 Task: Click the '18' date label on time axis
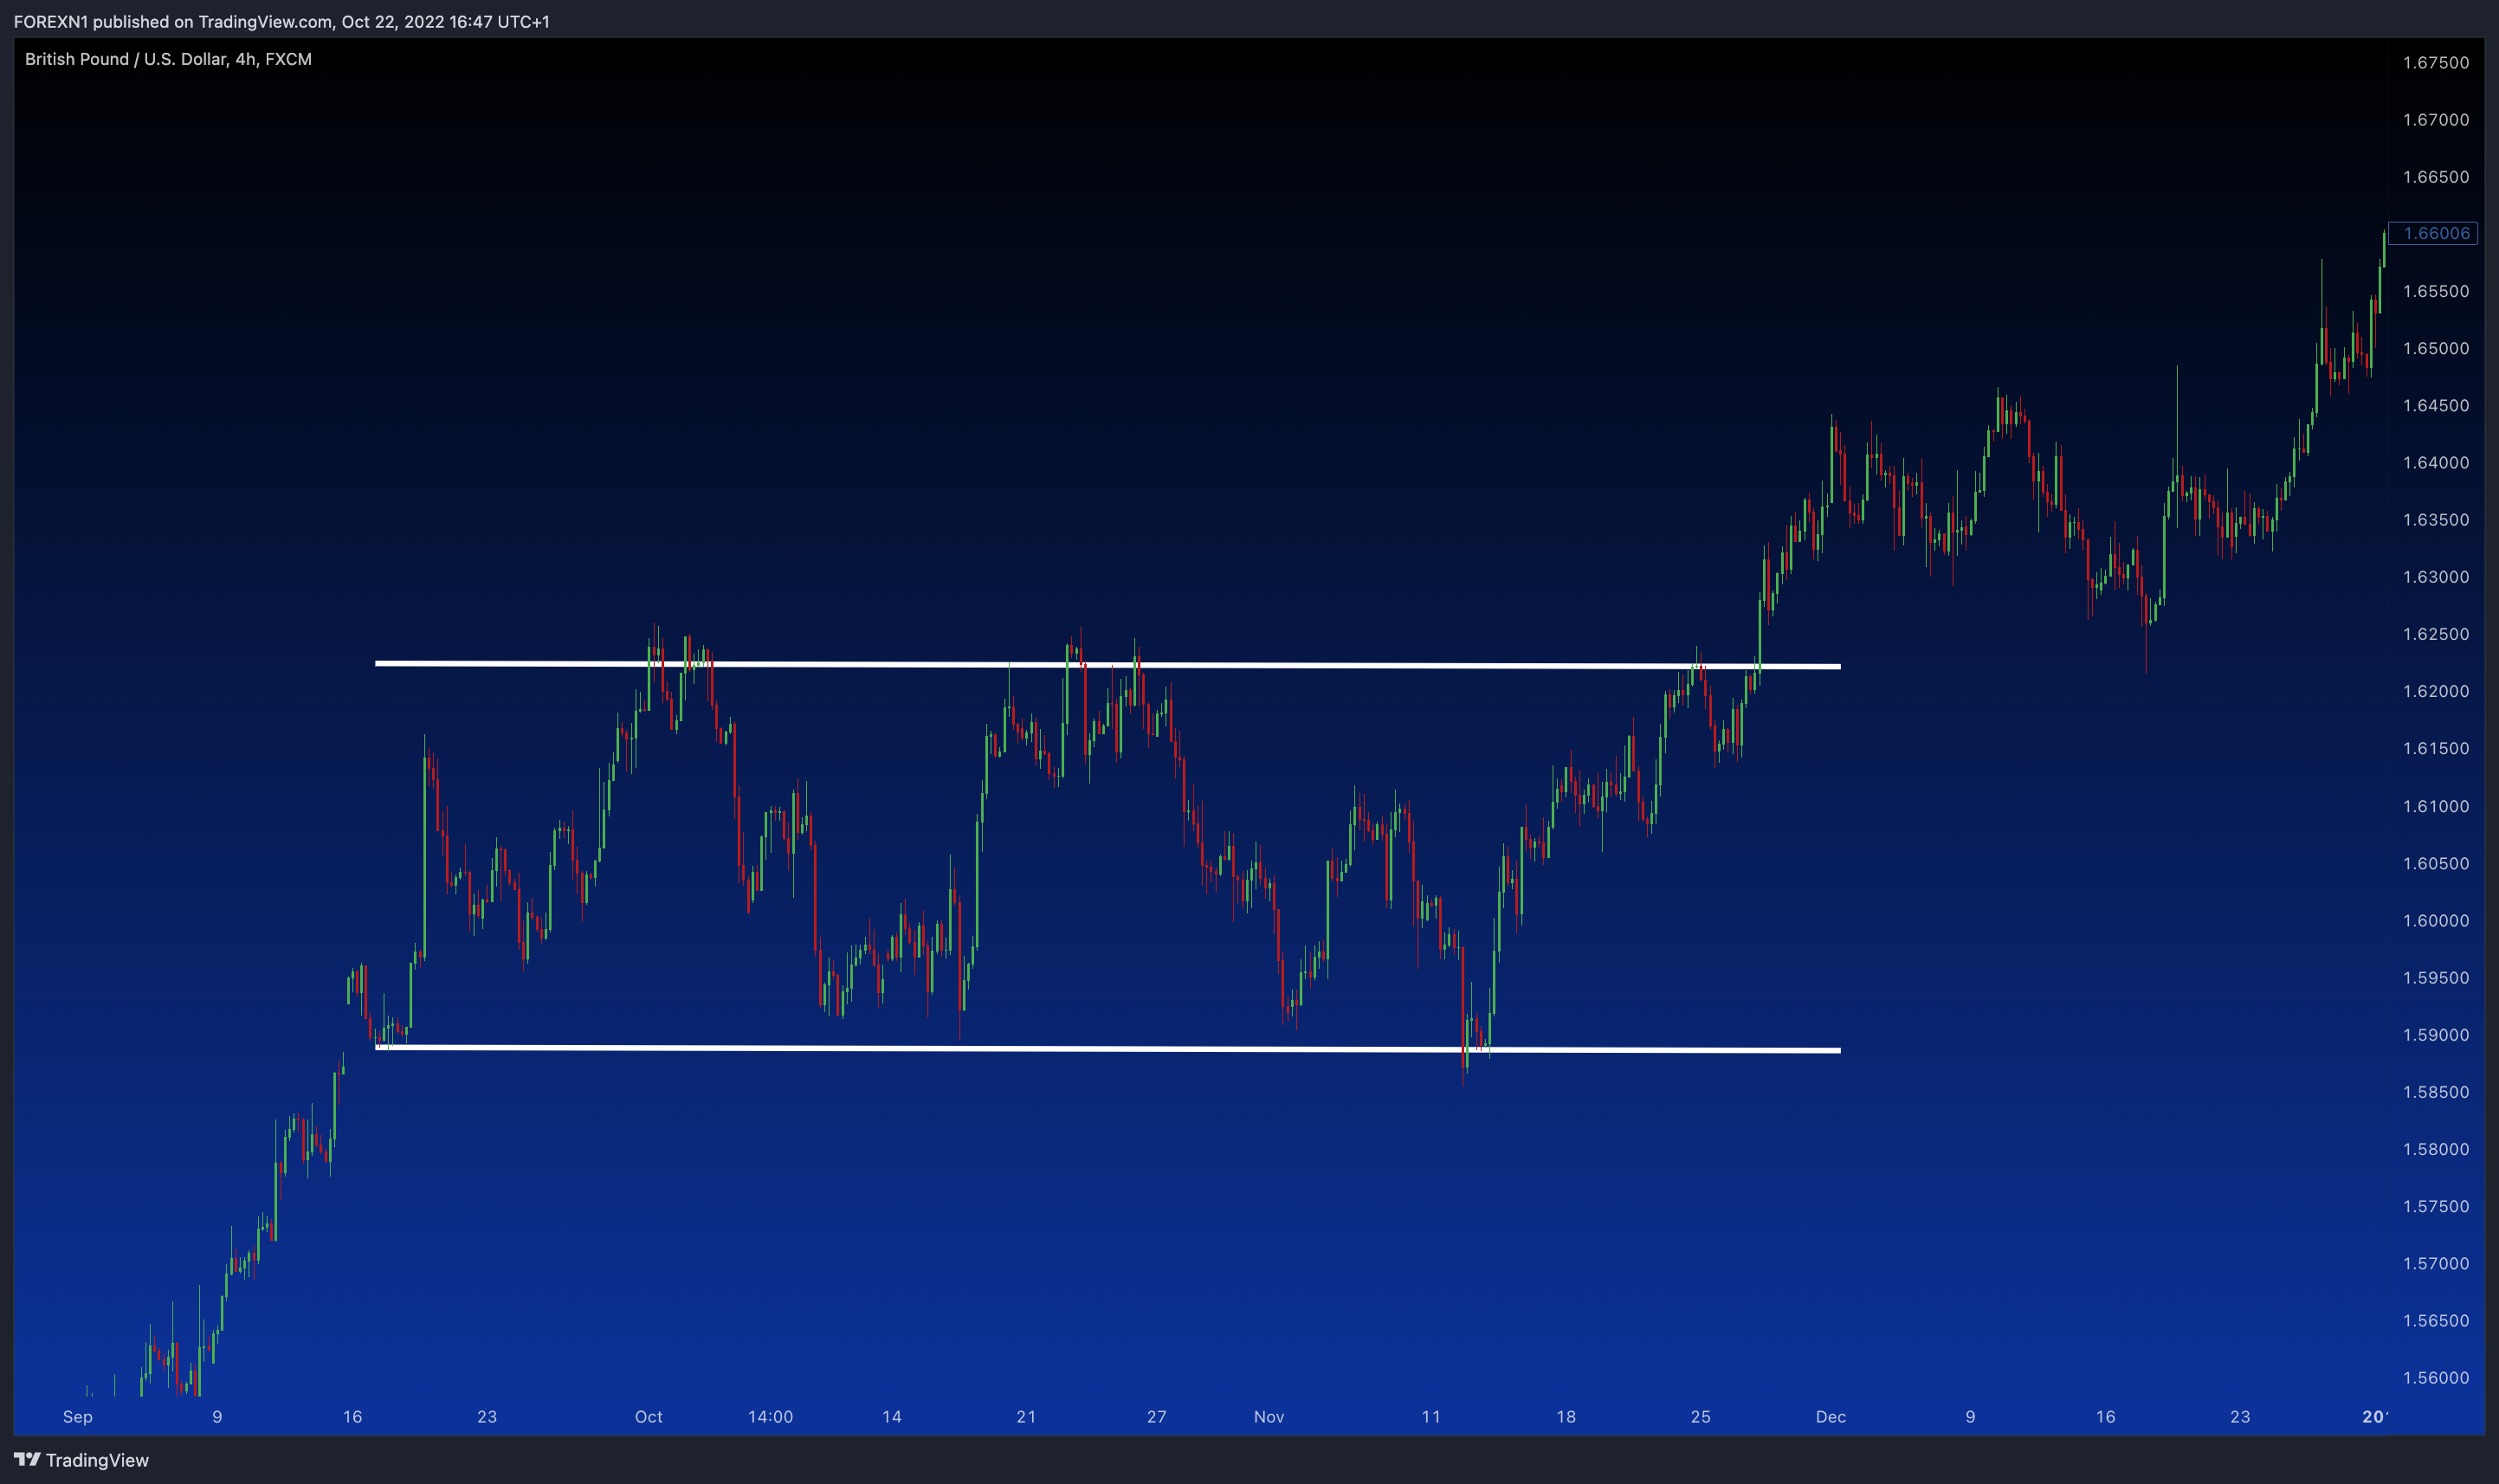click(1566, 1416)
